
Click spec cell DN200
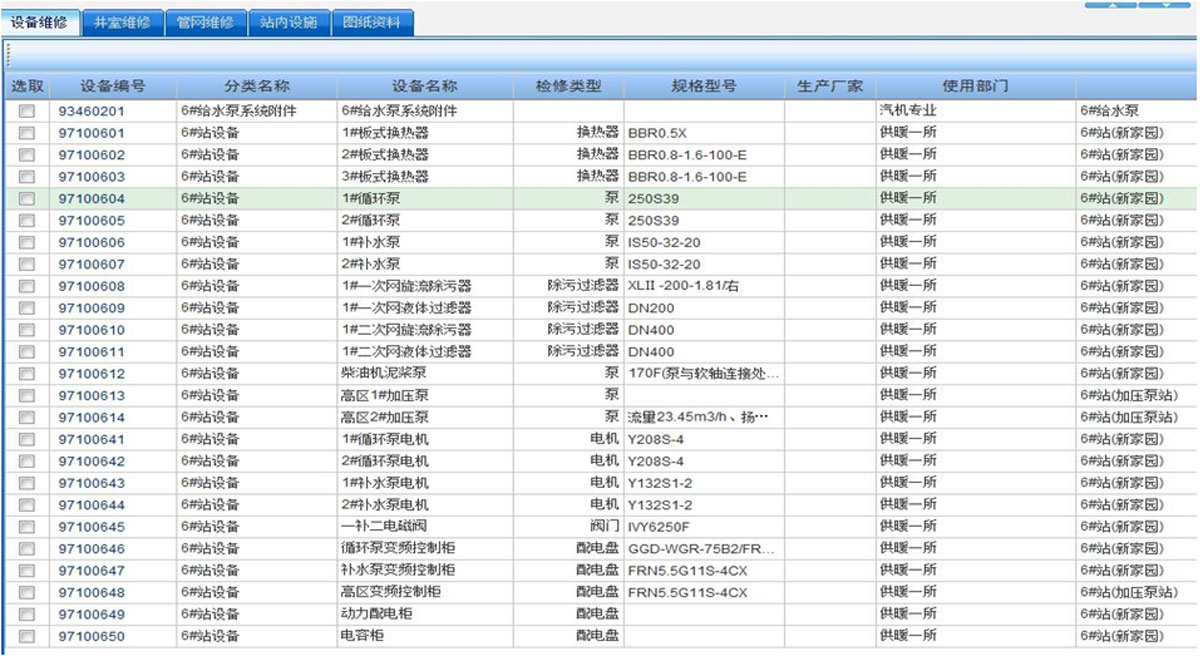[651, 308]
